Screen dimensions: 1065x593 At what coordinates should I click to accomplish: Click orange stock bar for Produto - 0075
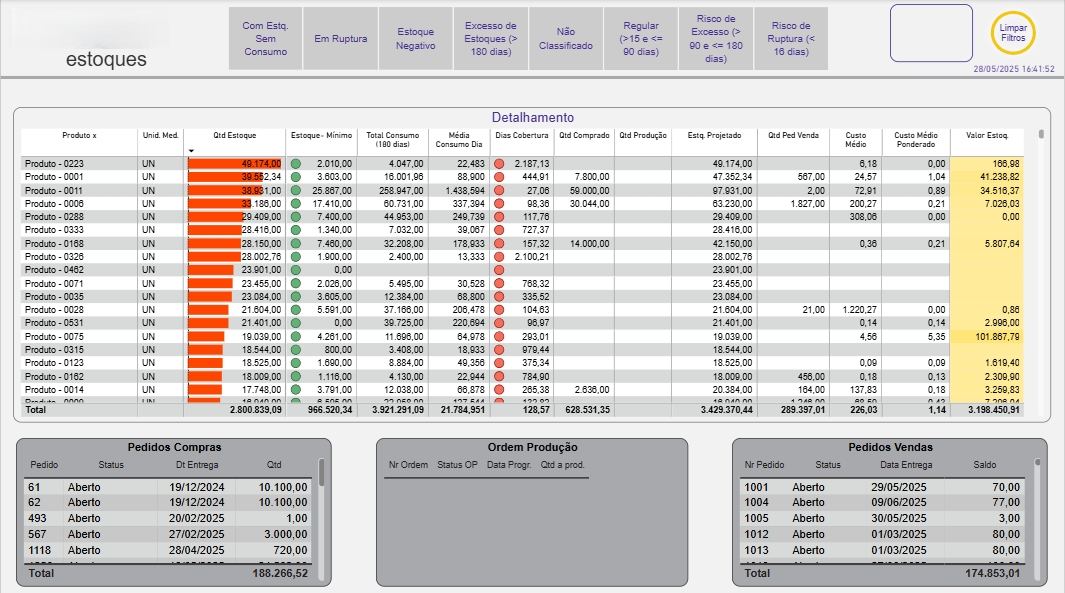[x=206, y=336]
